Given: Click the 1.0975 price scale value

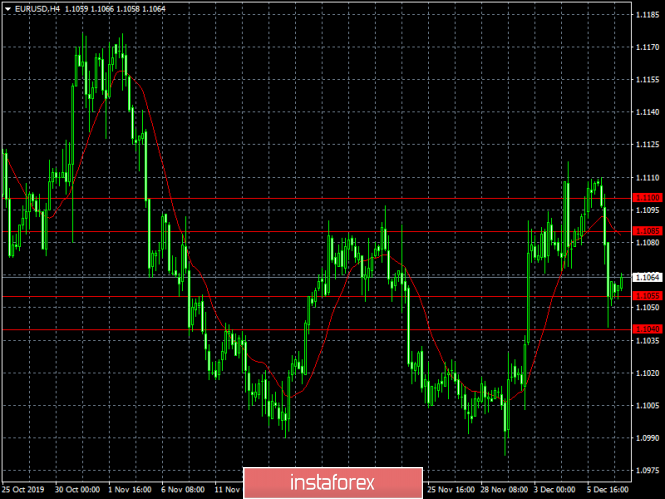Looking at the screenshot, I should 648,471.
